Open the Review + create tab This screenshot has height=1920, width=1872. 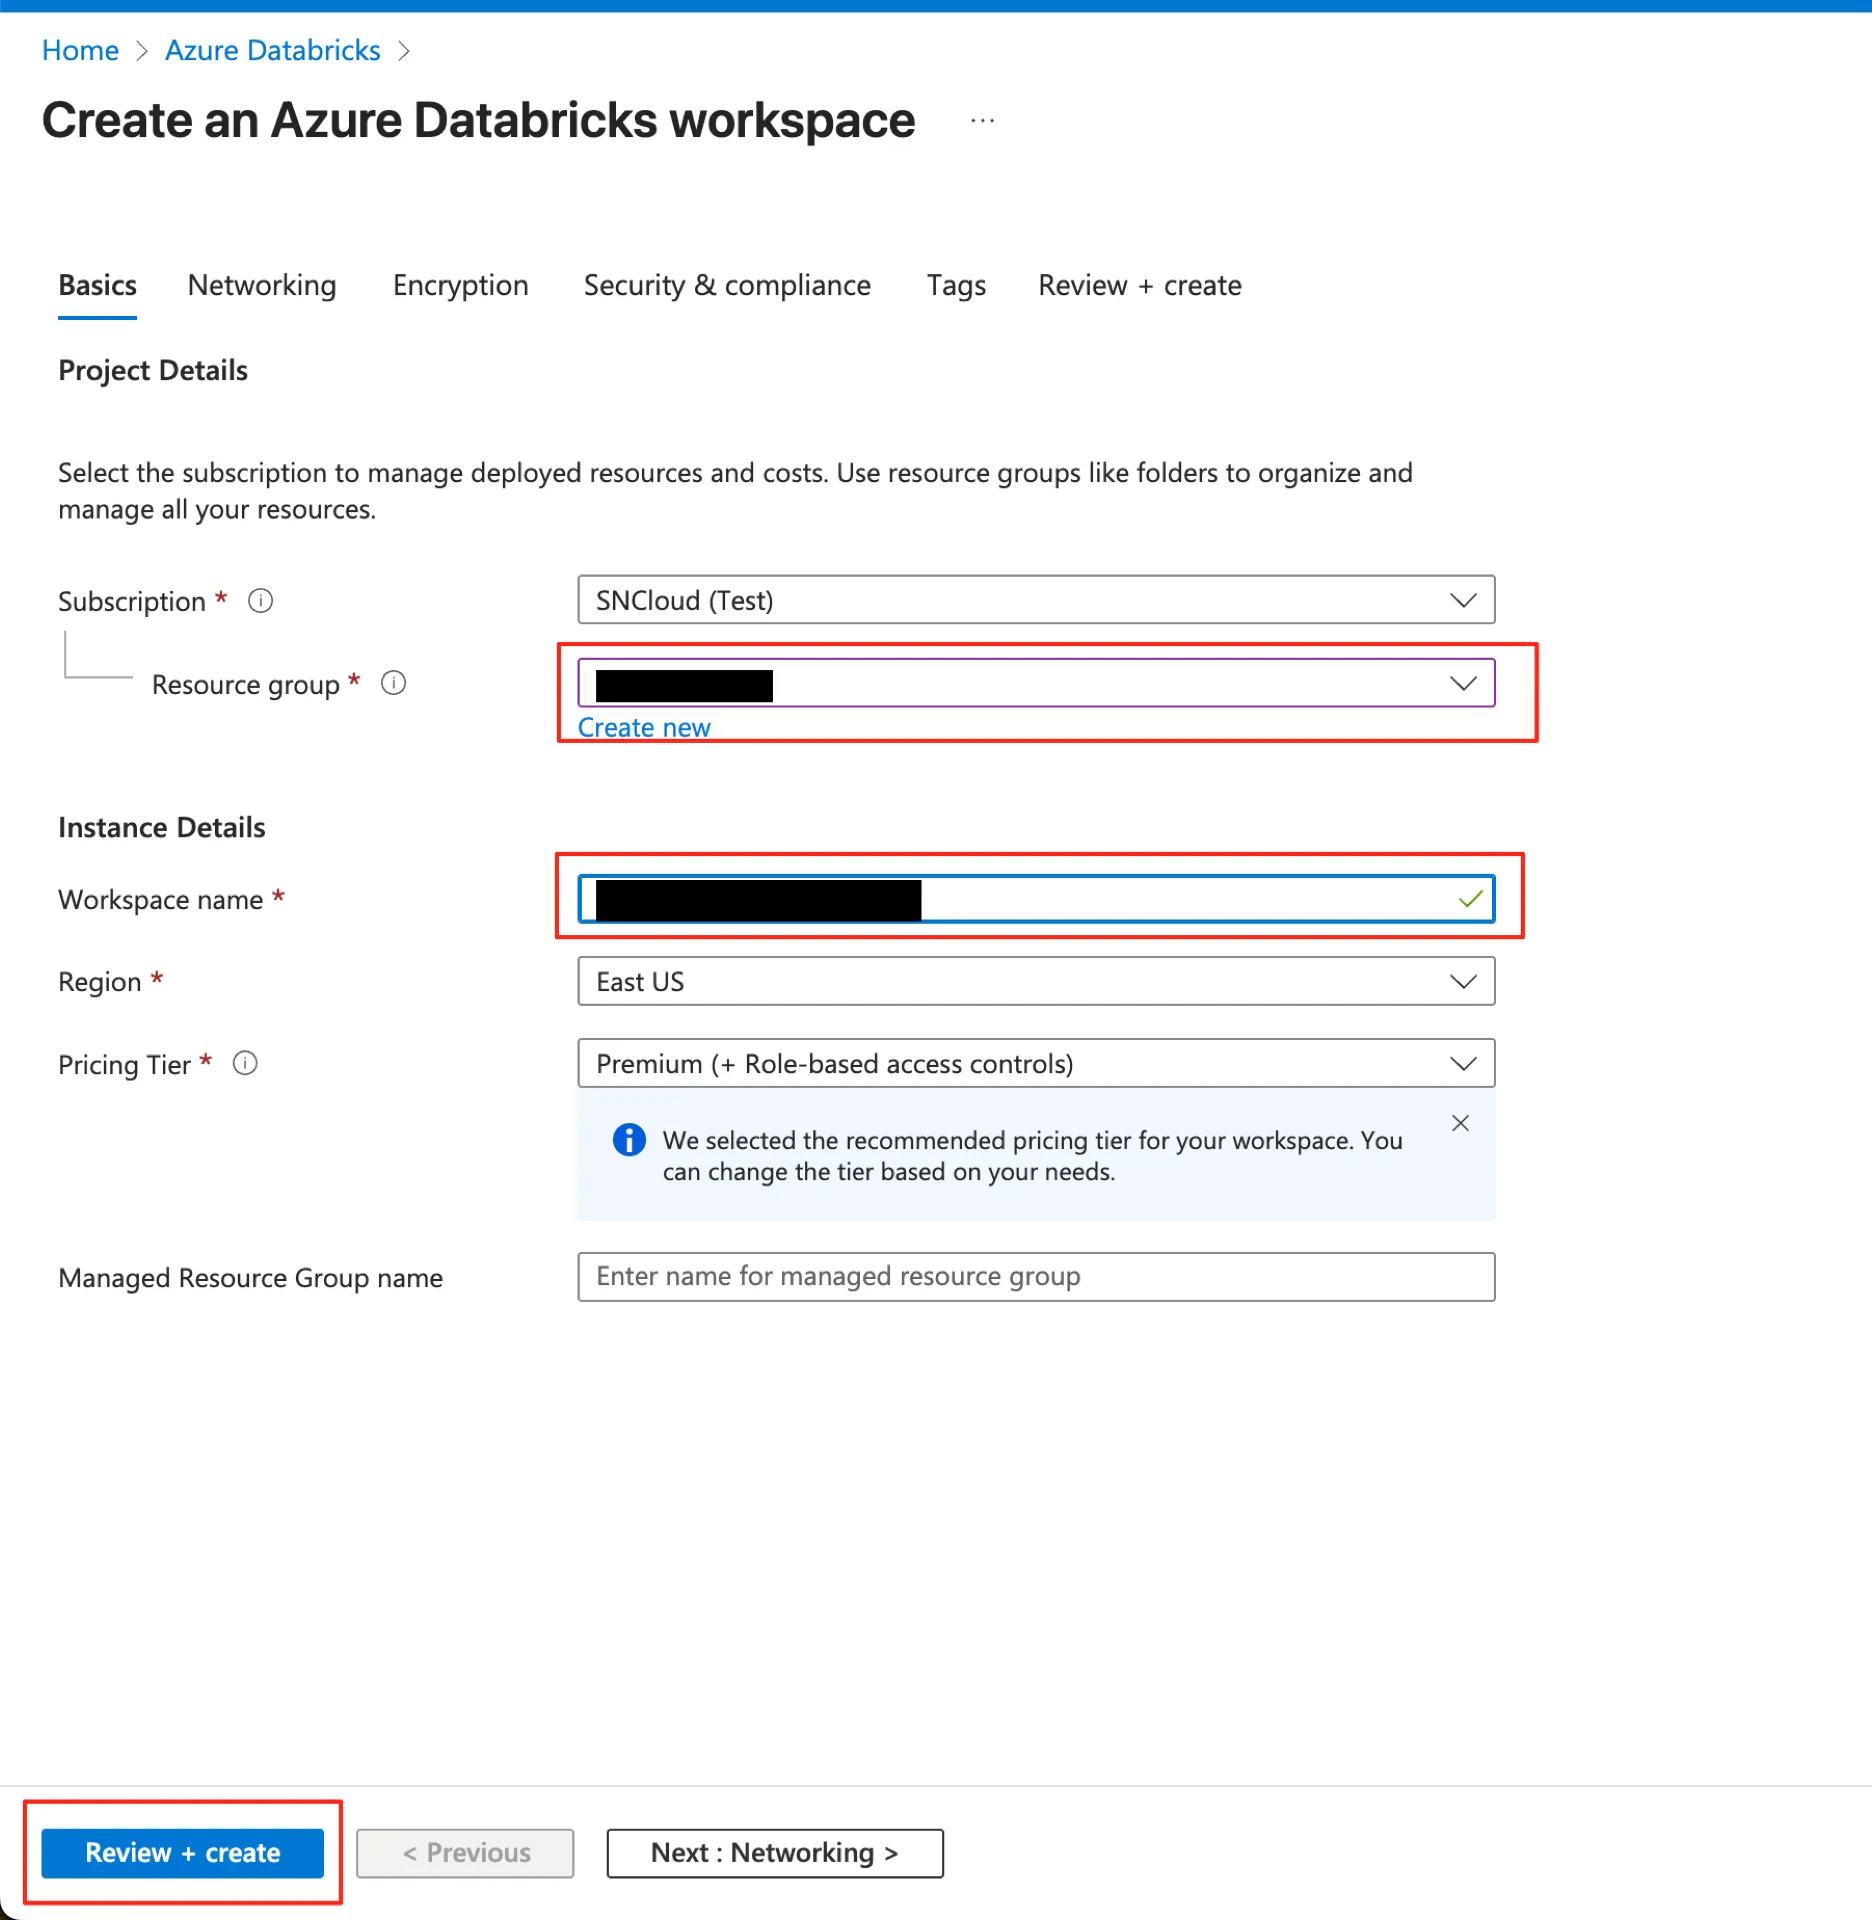click(1140, 286)
